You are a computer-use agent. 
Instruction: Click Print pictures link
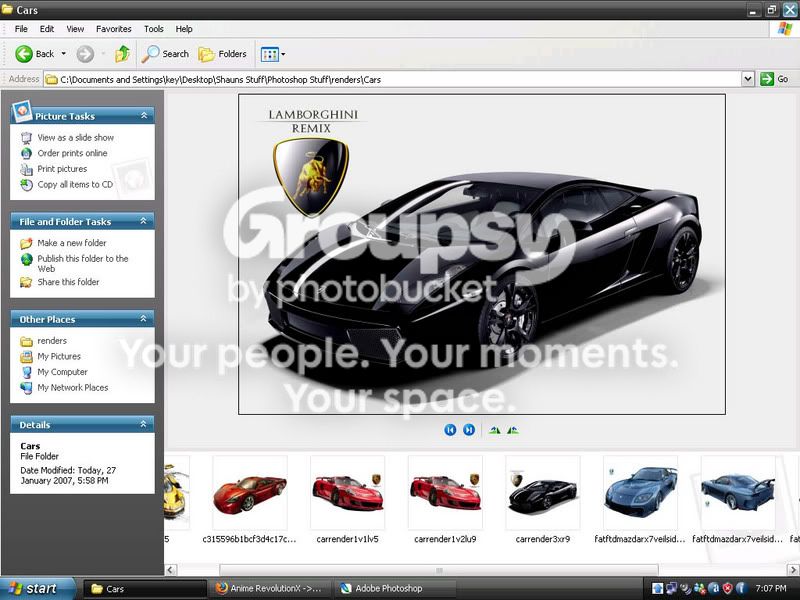click(62, 169)
